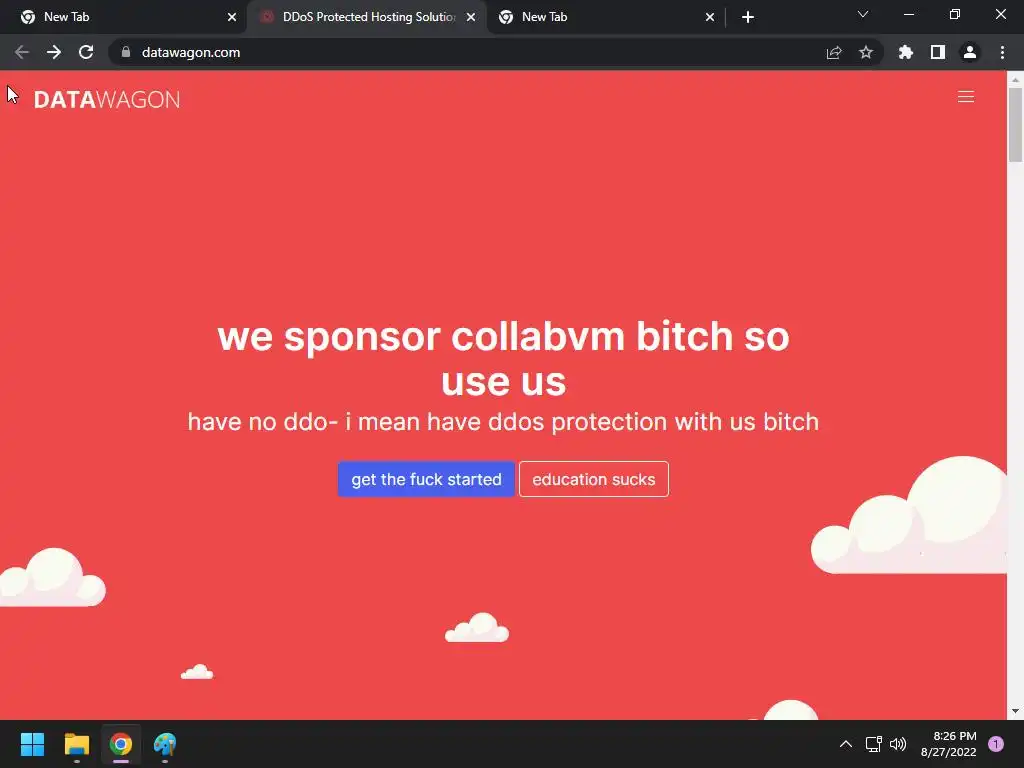Go back to the previous page
Viewport: 1024px width, 768px height.
tap(22, 52)
